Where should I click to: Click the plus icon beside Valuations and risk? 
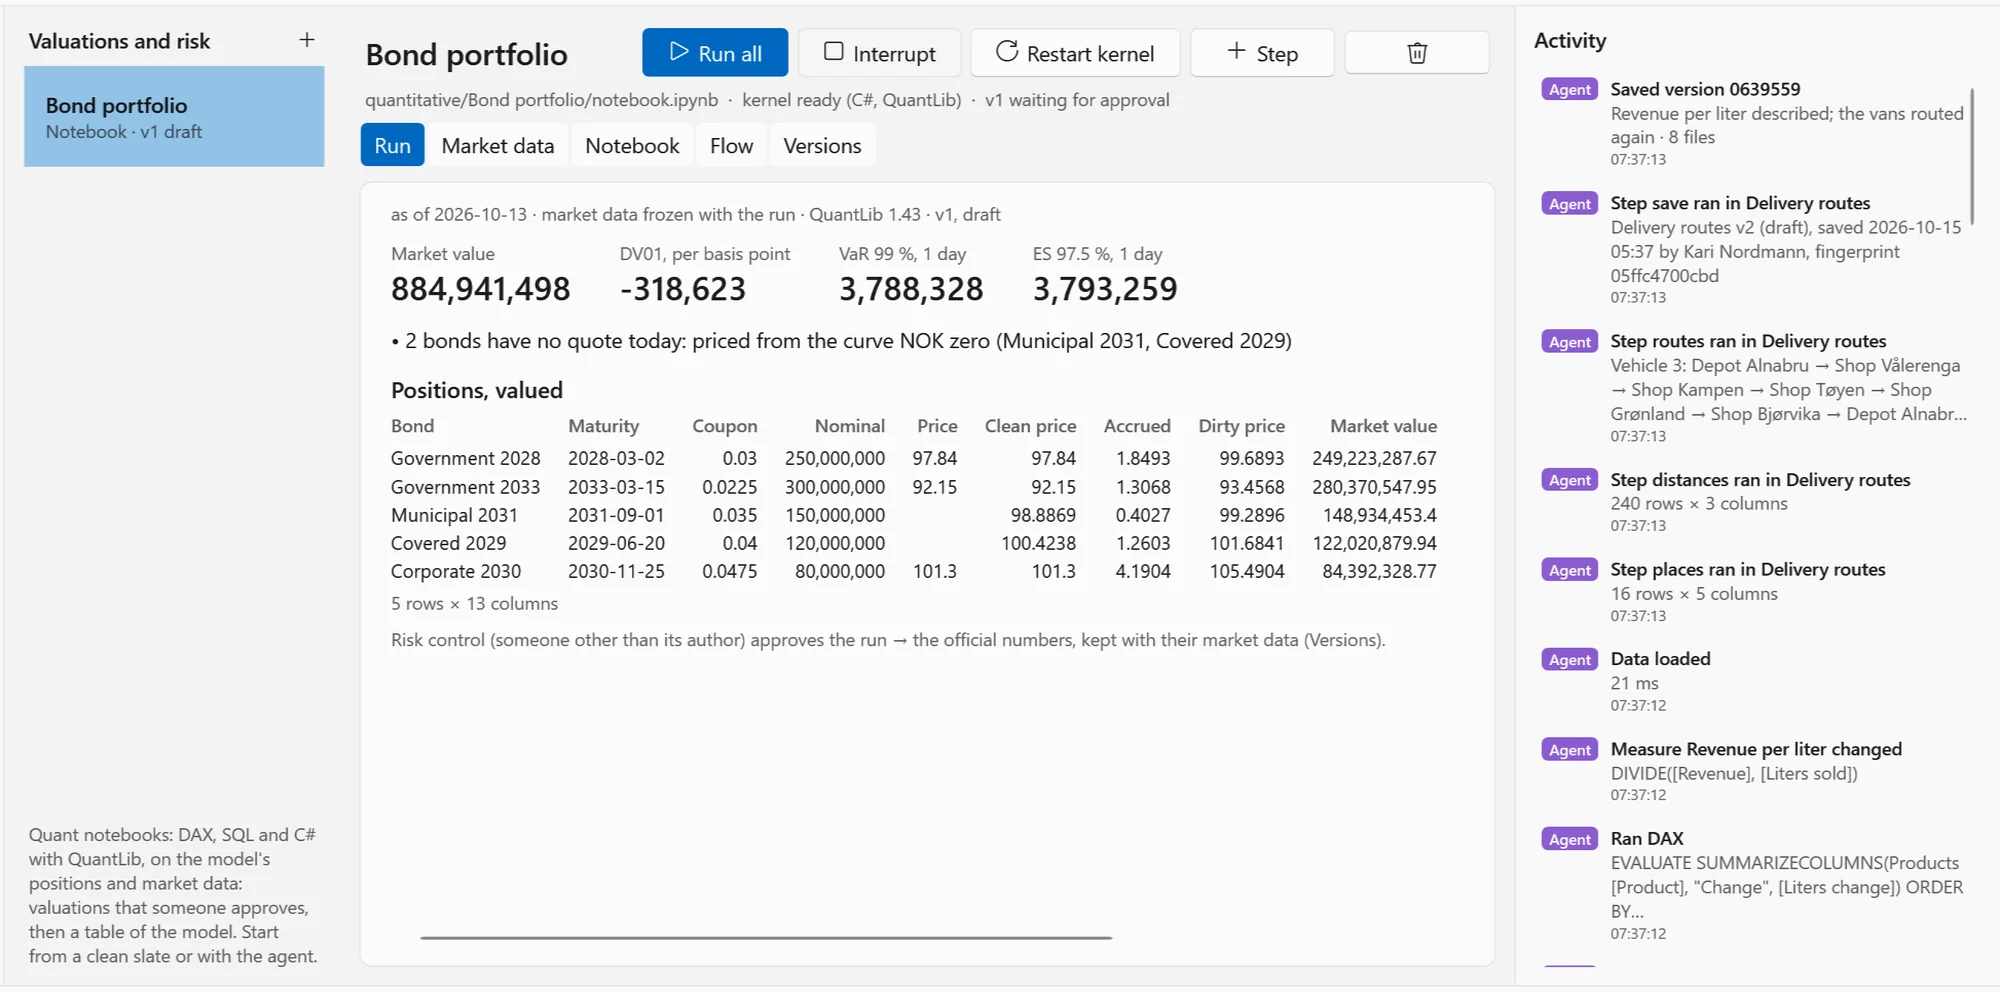pyautogui.click(x=307, y=40)
